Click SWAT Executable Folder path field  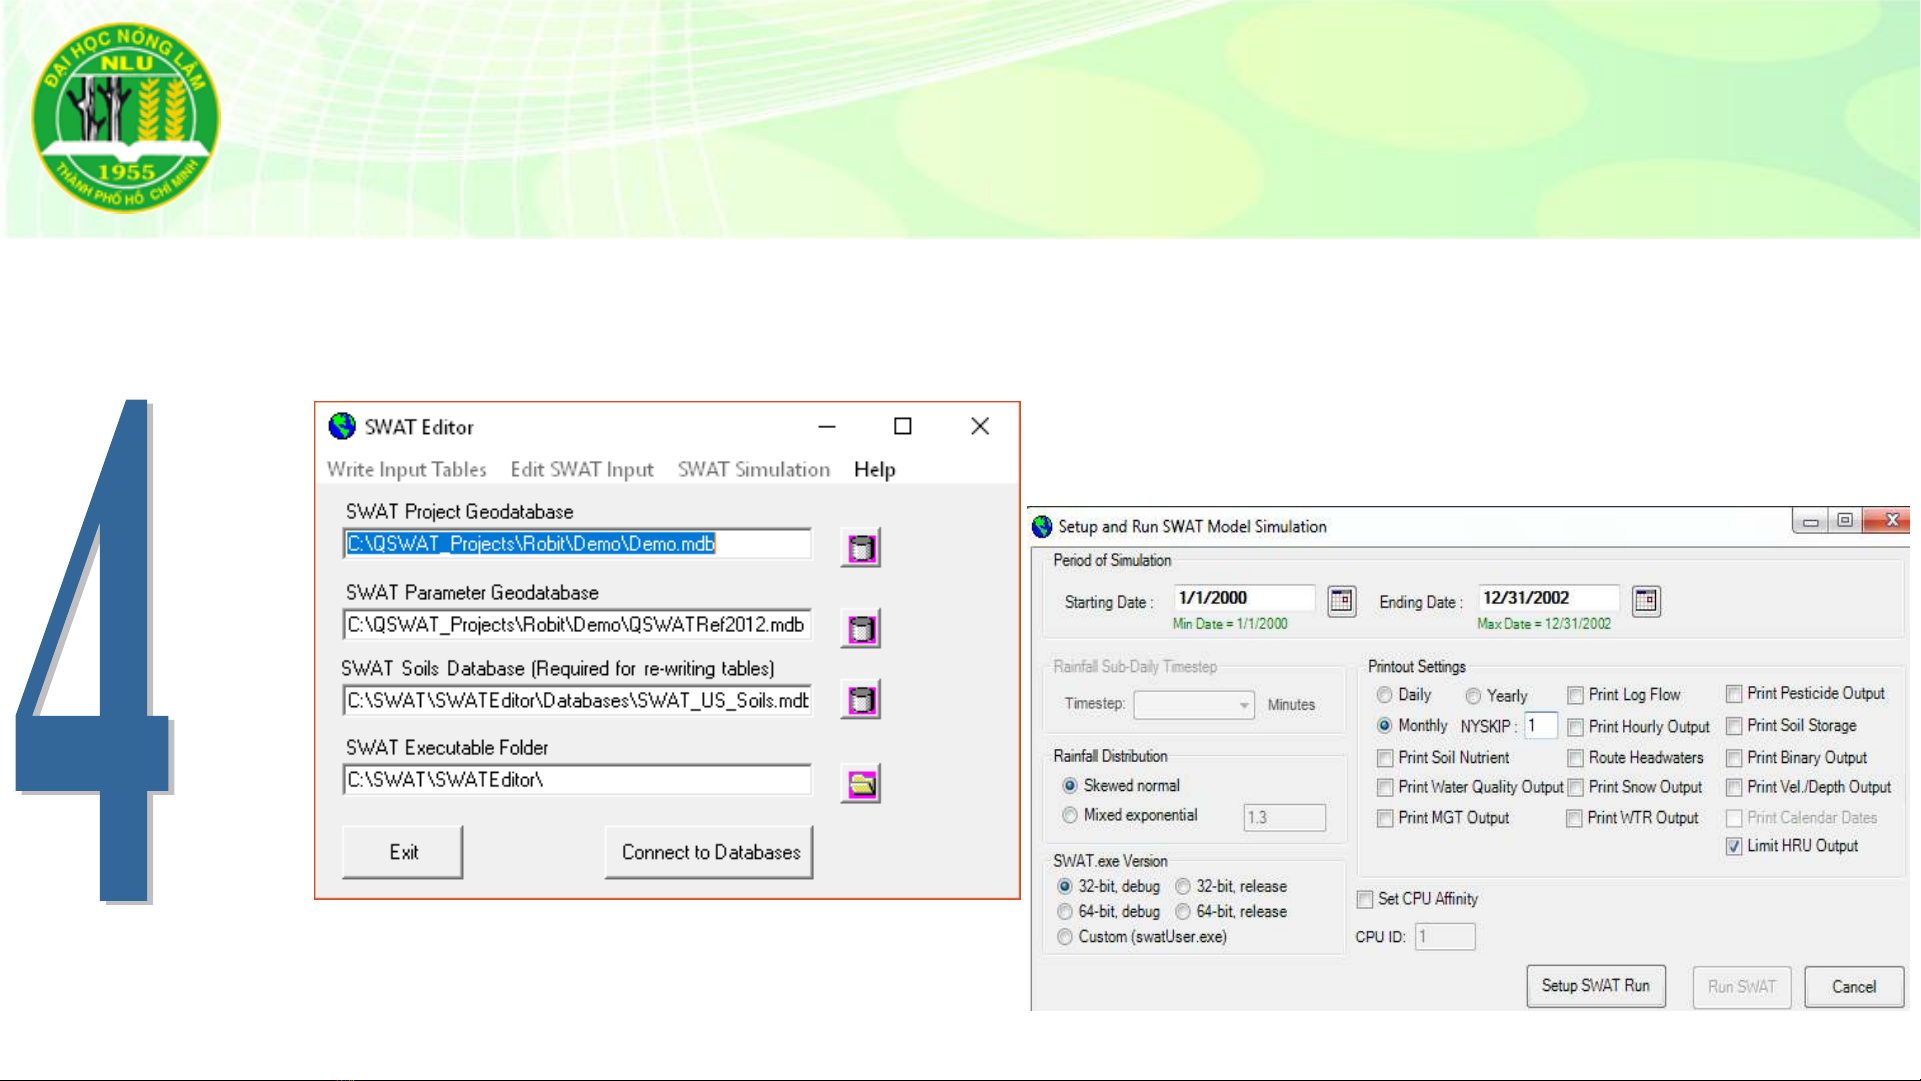pyautogui.click(x=577, y=780)
